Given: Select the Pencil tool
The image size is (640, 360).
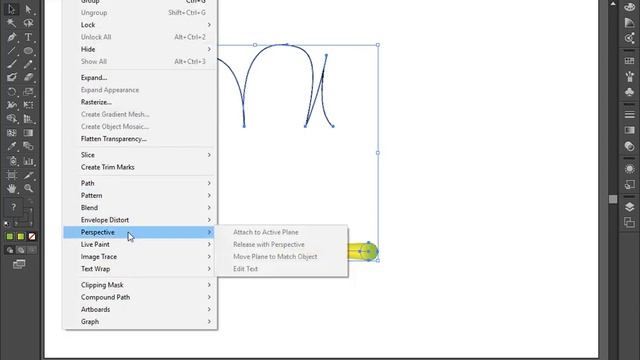Looking at the screenshot, I should 28,64.
